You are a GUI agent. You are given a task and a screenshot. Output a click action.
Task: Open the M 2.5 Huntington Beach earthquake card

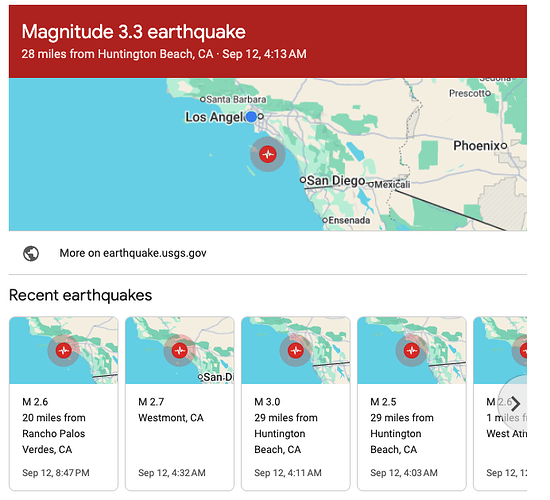pos(412,404)
